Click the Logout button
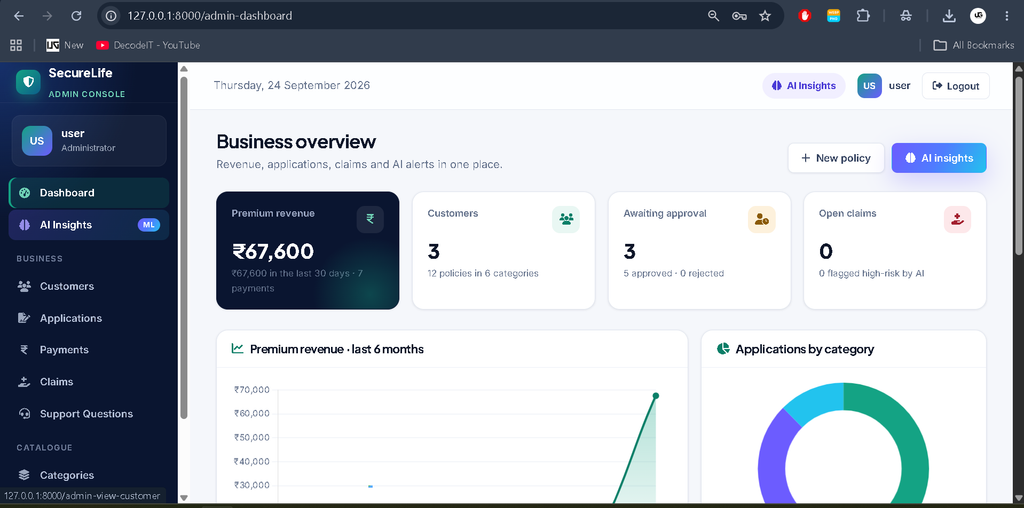This screenshot has width=1024, height=508. pos(955,86)
